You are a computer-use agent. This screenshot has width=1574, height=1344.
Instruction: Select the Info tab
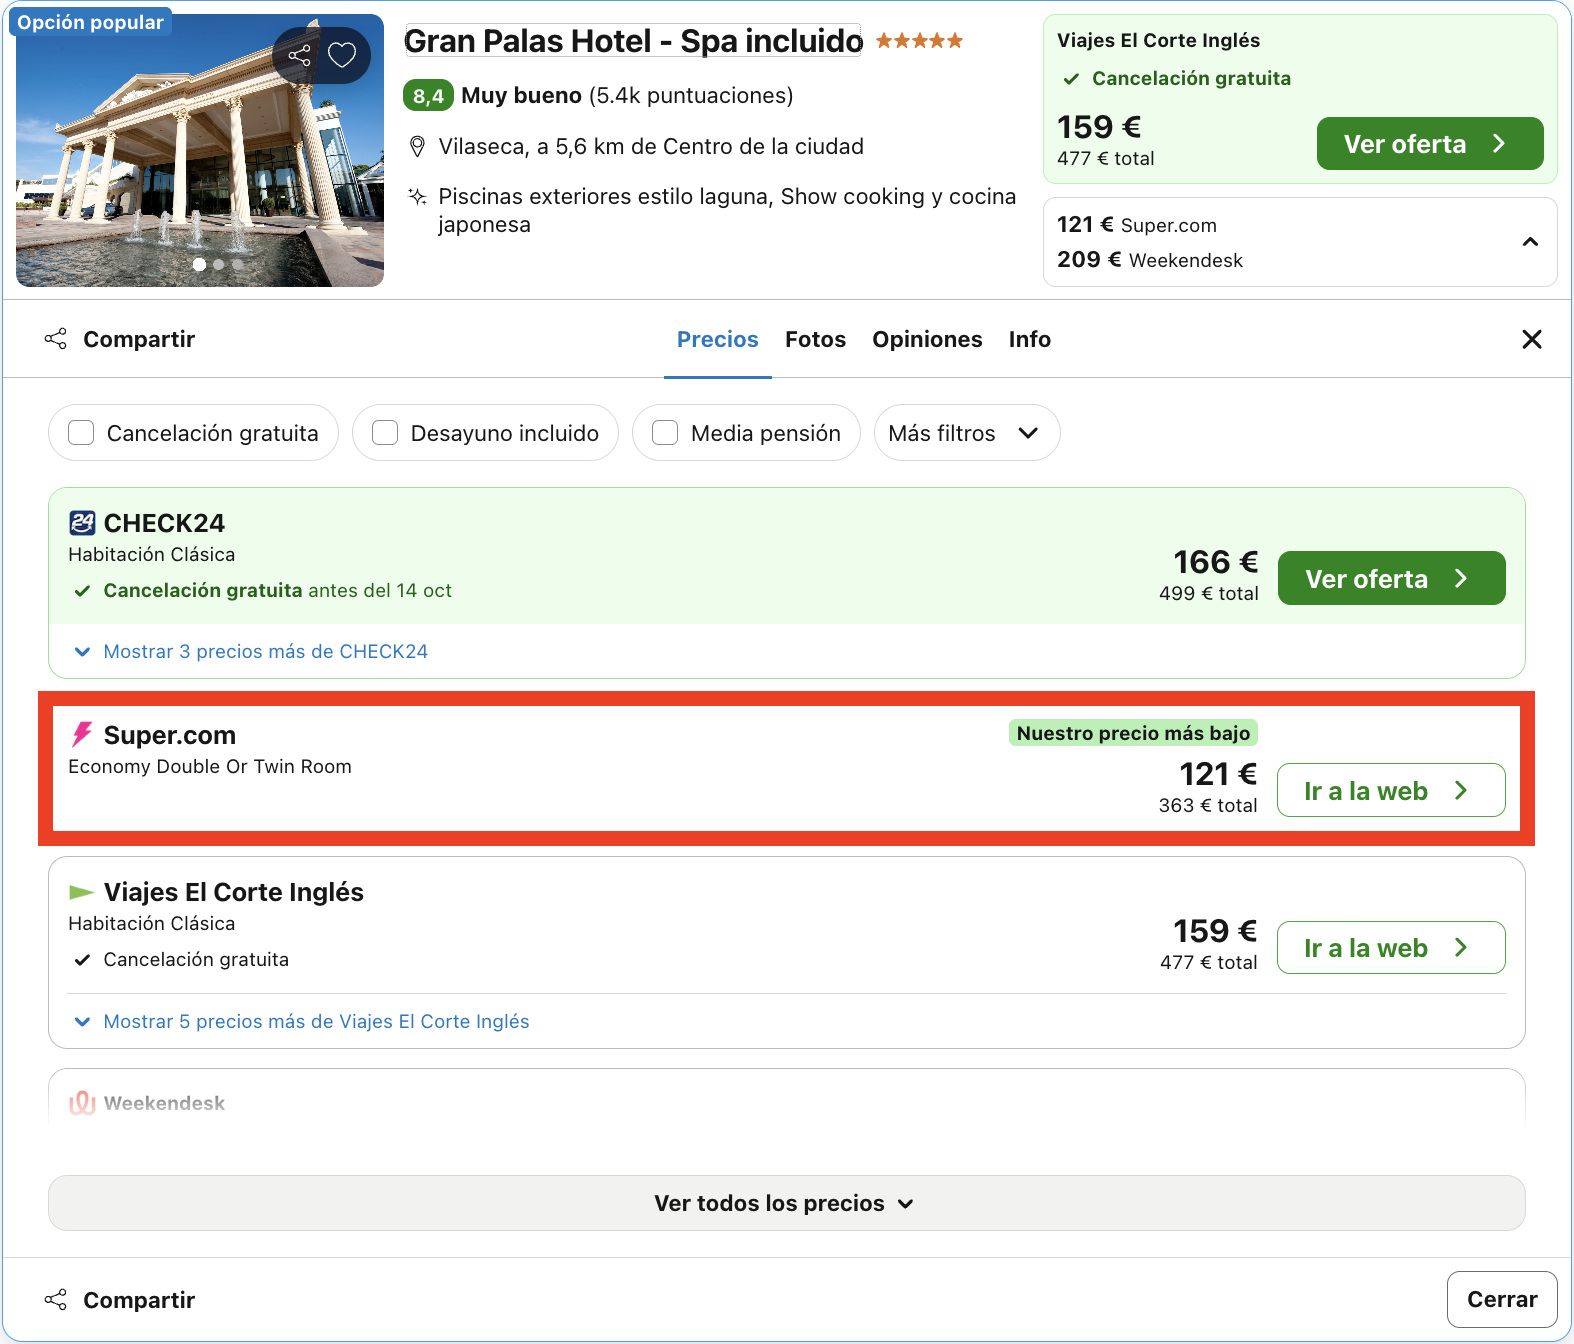1030,340
